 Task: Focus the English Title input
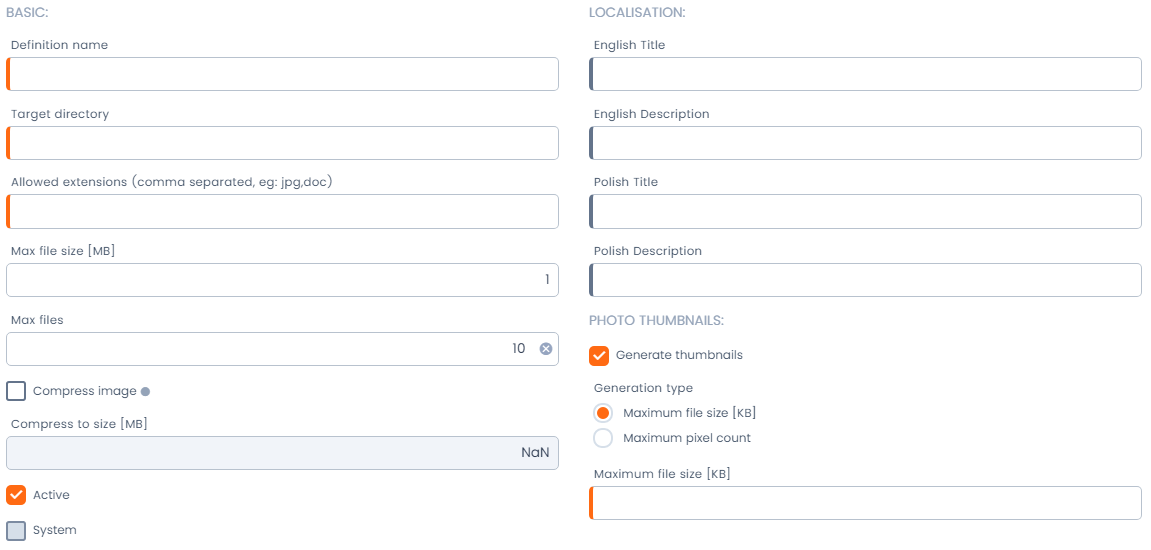(866, 74)
